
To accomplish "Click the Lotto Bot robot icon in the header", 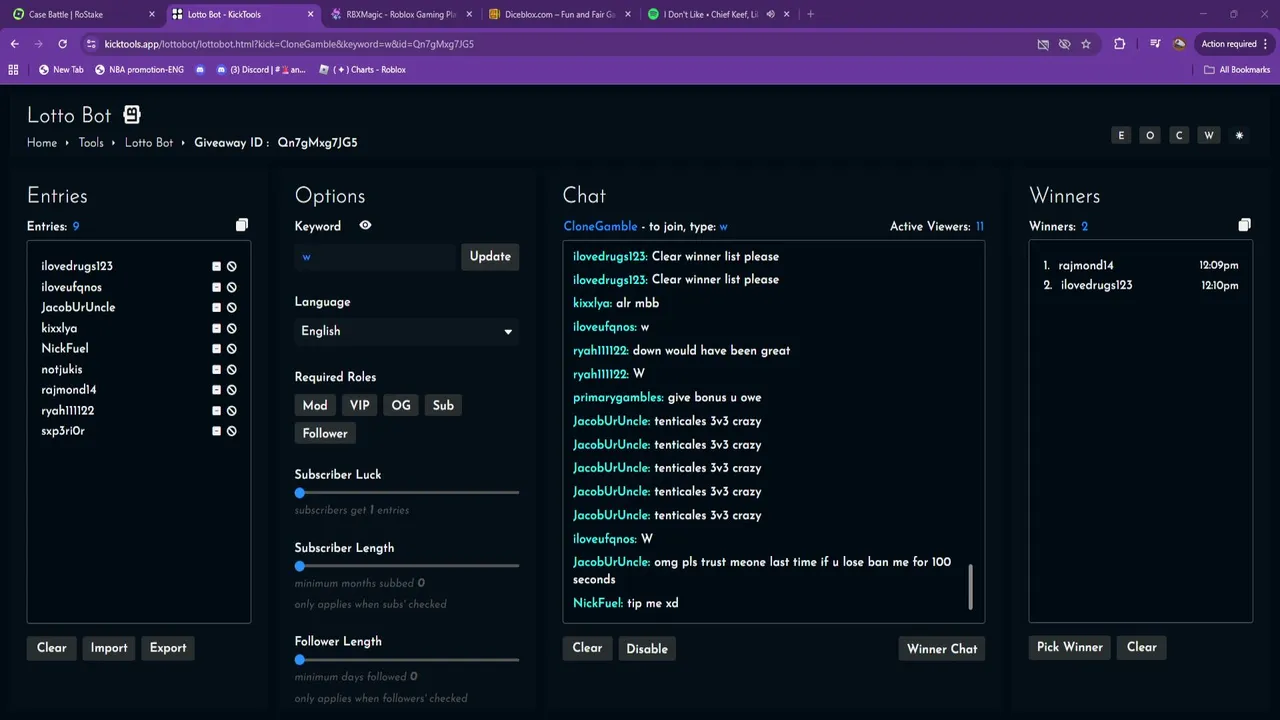I will [132, 115].
